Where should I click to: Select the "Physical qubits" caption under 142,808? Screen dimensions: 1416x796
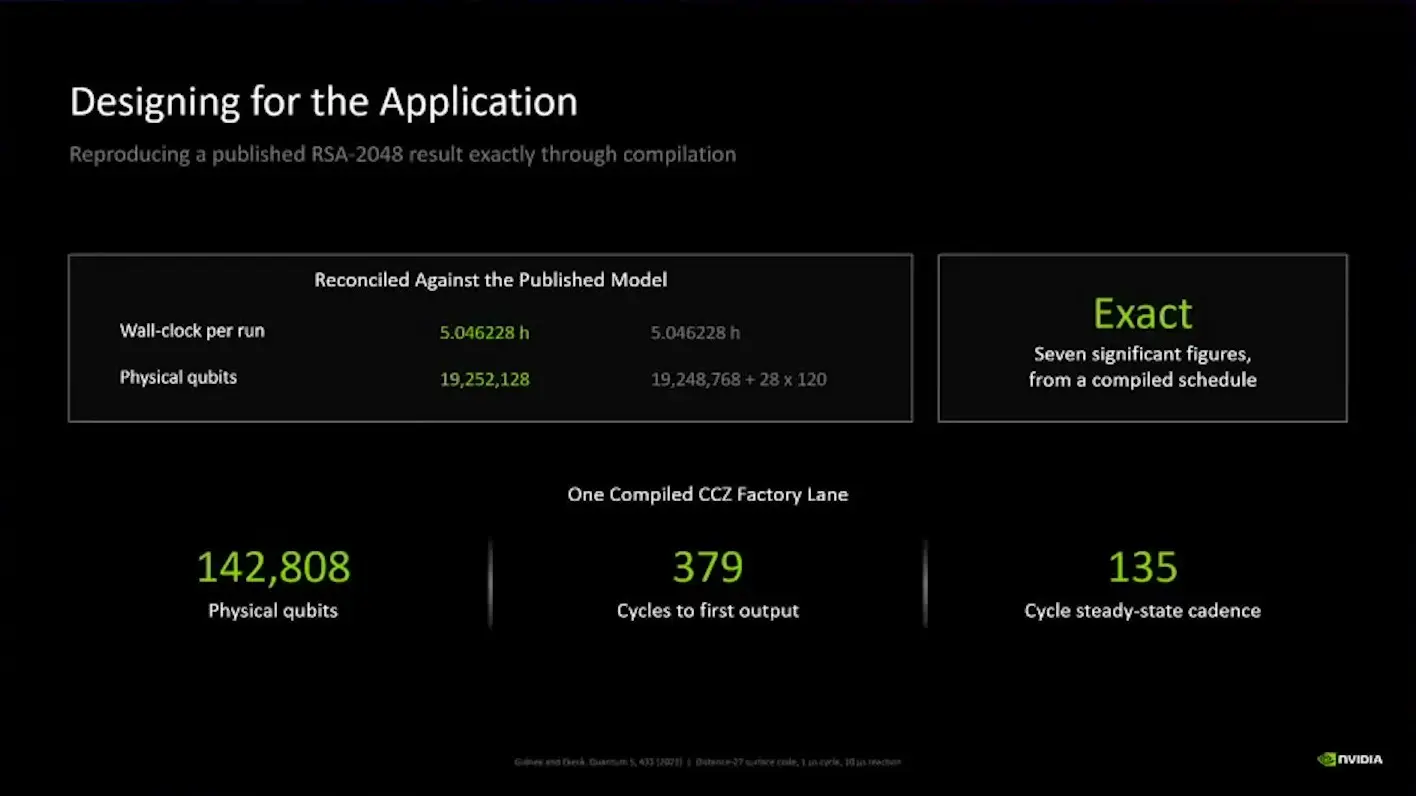click(x=273, y=611)
